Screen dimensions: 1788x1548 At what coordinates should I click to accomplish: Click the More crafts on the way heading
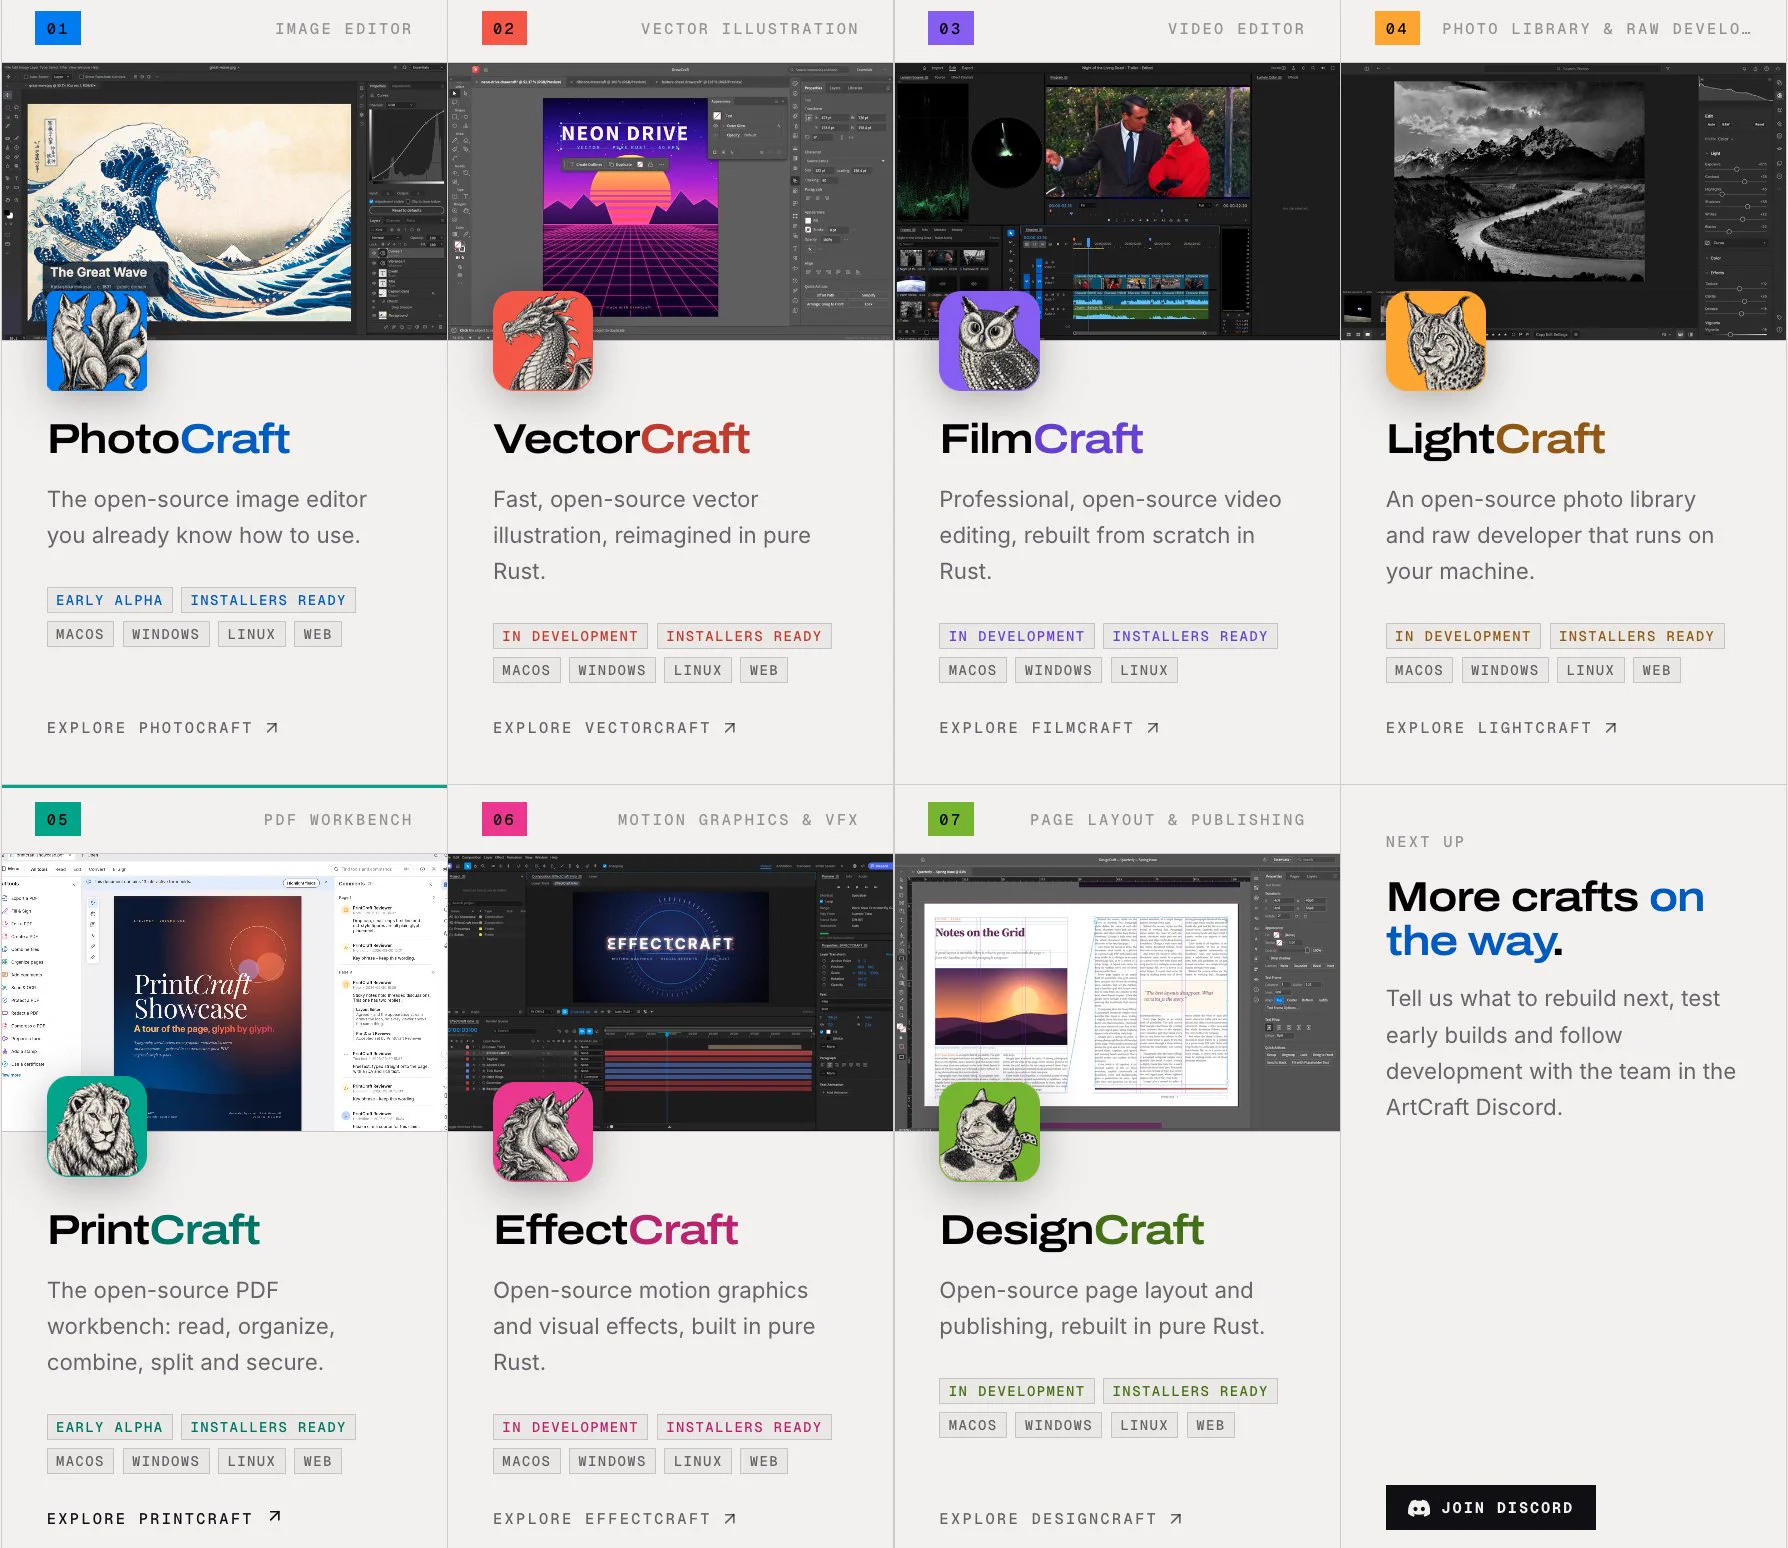click(x=1545, y=919)
